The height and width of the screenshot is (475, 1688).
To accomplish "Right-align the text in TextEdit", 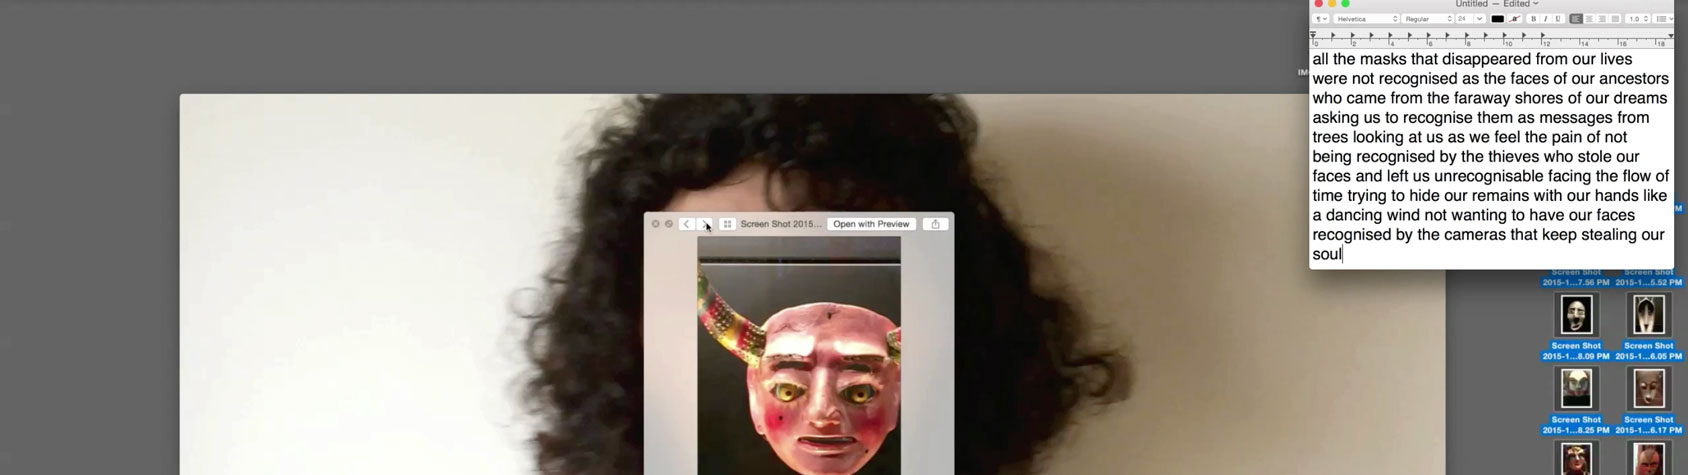I will [x=1602, y=19].
